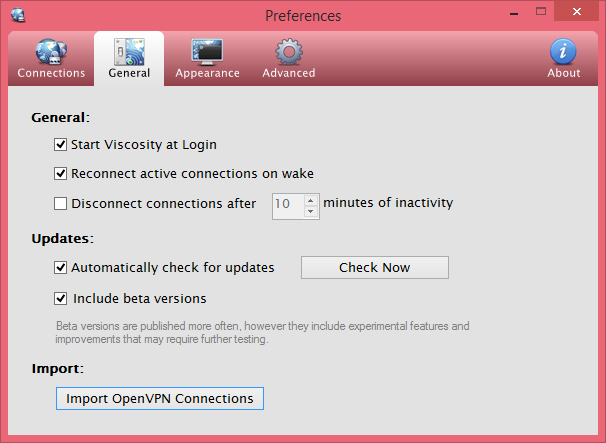Image resolution: width=606 pixels, height=443 pixels.
Task: Click the beta versions description text
Action: tap(262, 332)
